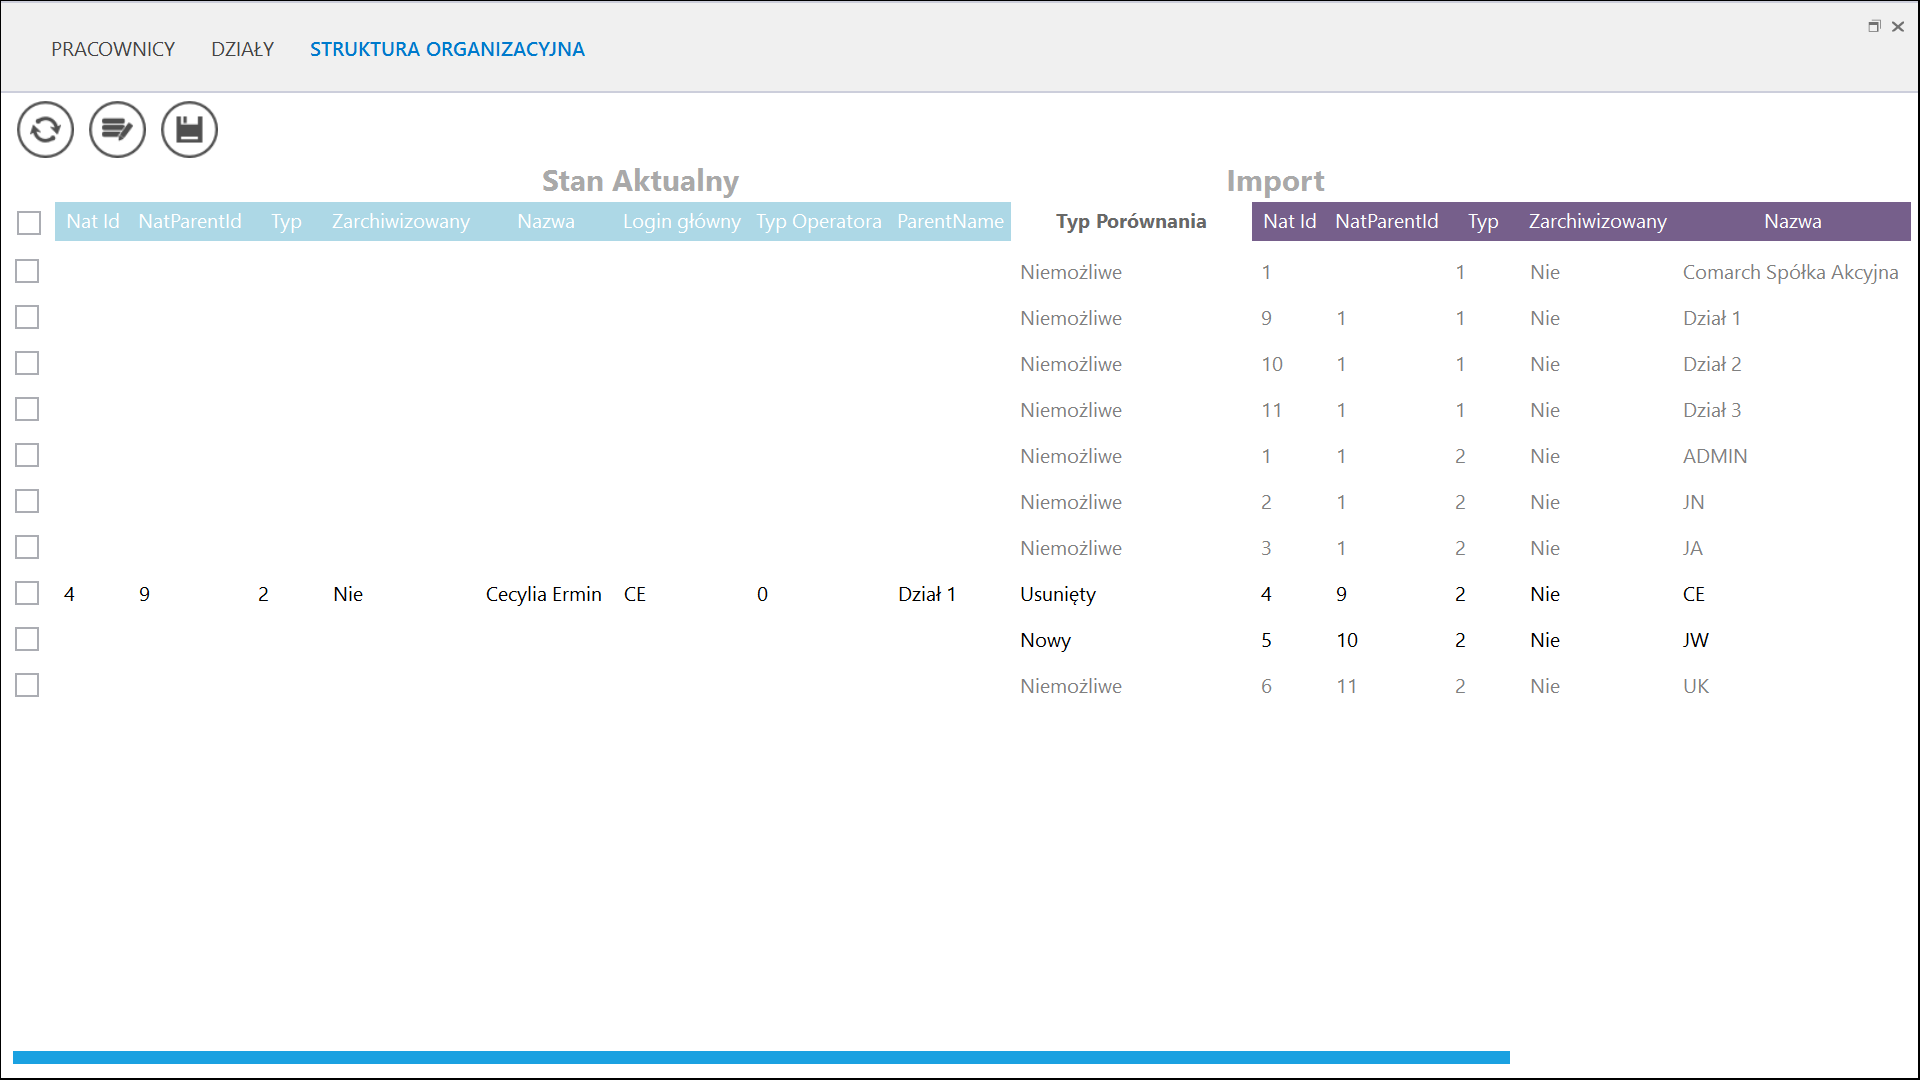This screenshot has height=1080, width=1920.
Task: Check the box for Dział 2 row
Action: [x=27, y=363]
